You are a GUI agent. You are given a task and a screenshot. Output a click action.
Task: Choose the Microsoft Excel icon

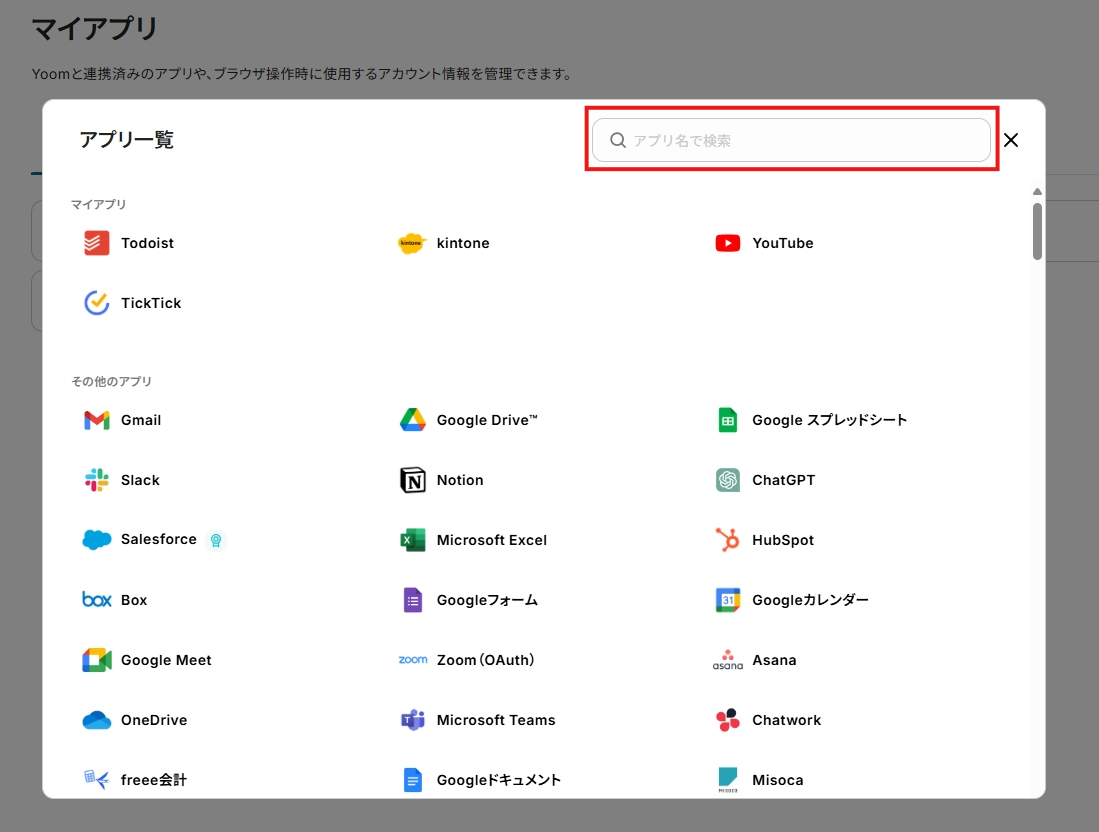(413, 540)
